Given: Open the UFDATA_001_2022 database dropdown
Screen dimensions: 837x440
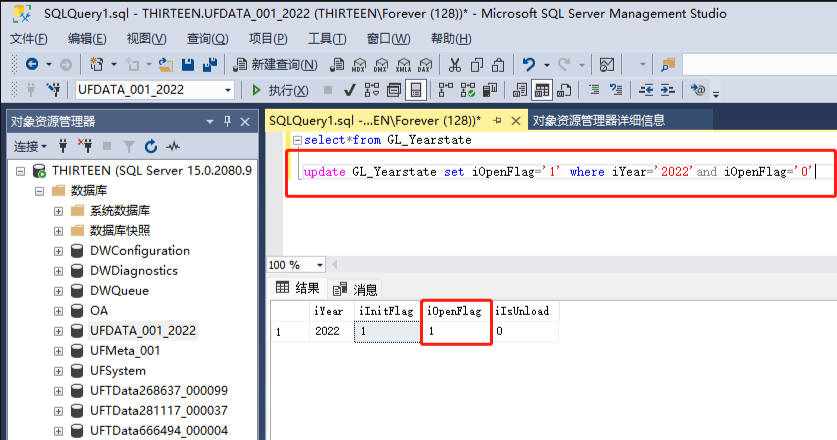Looking at the screenshot, I should click(x=228, y=90).
